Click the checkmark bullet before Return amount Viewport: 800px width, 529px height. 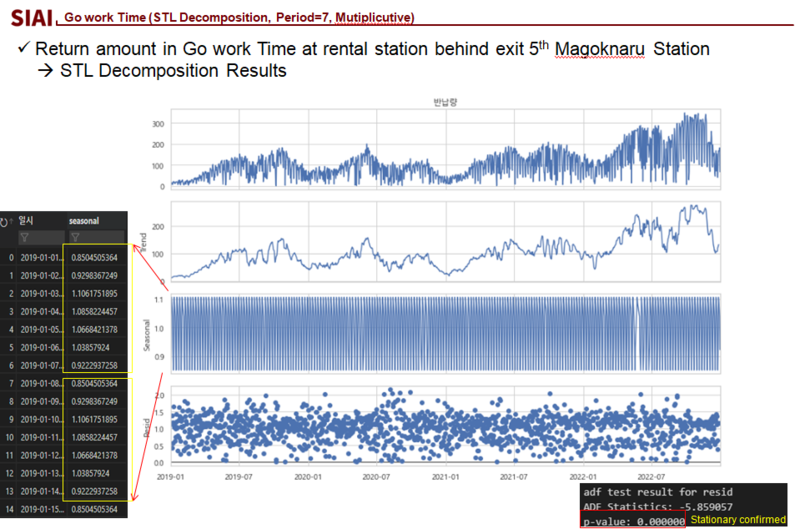[x=23, y=49]
